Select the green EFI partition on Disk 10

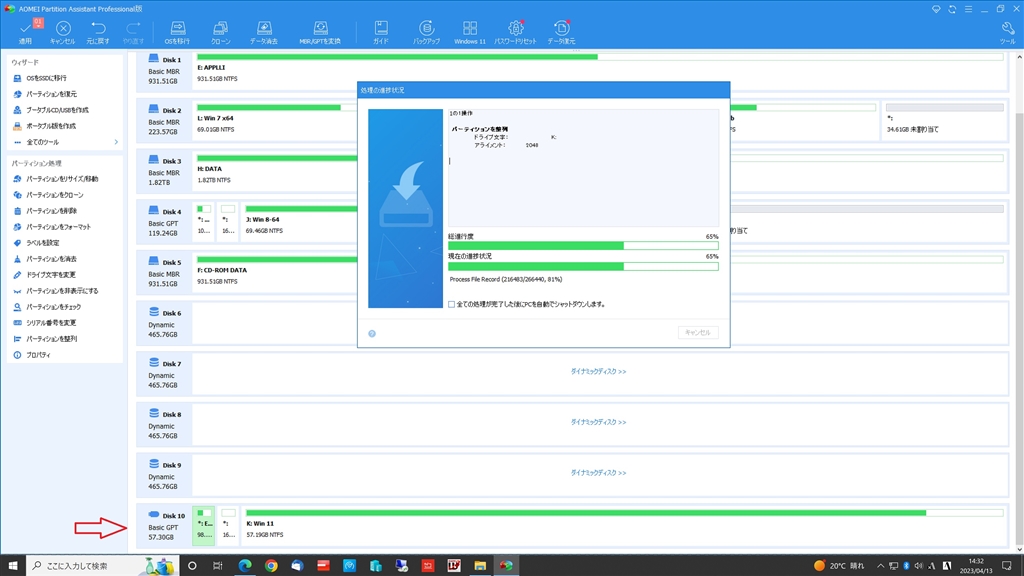[204, 526]
